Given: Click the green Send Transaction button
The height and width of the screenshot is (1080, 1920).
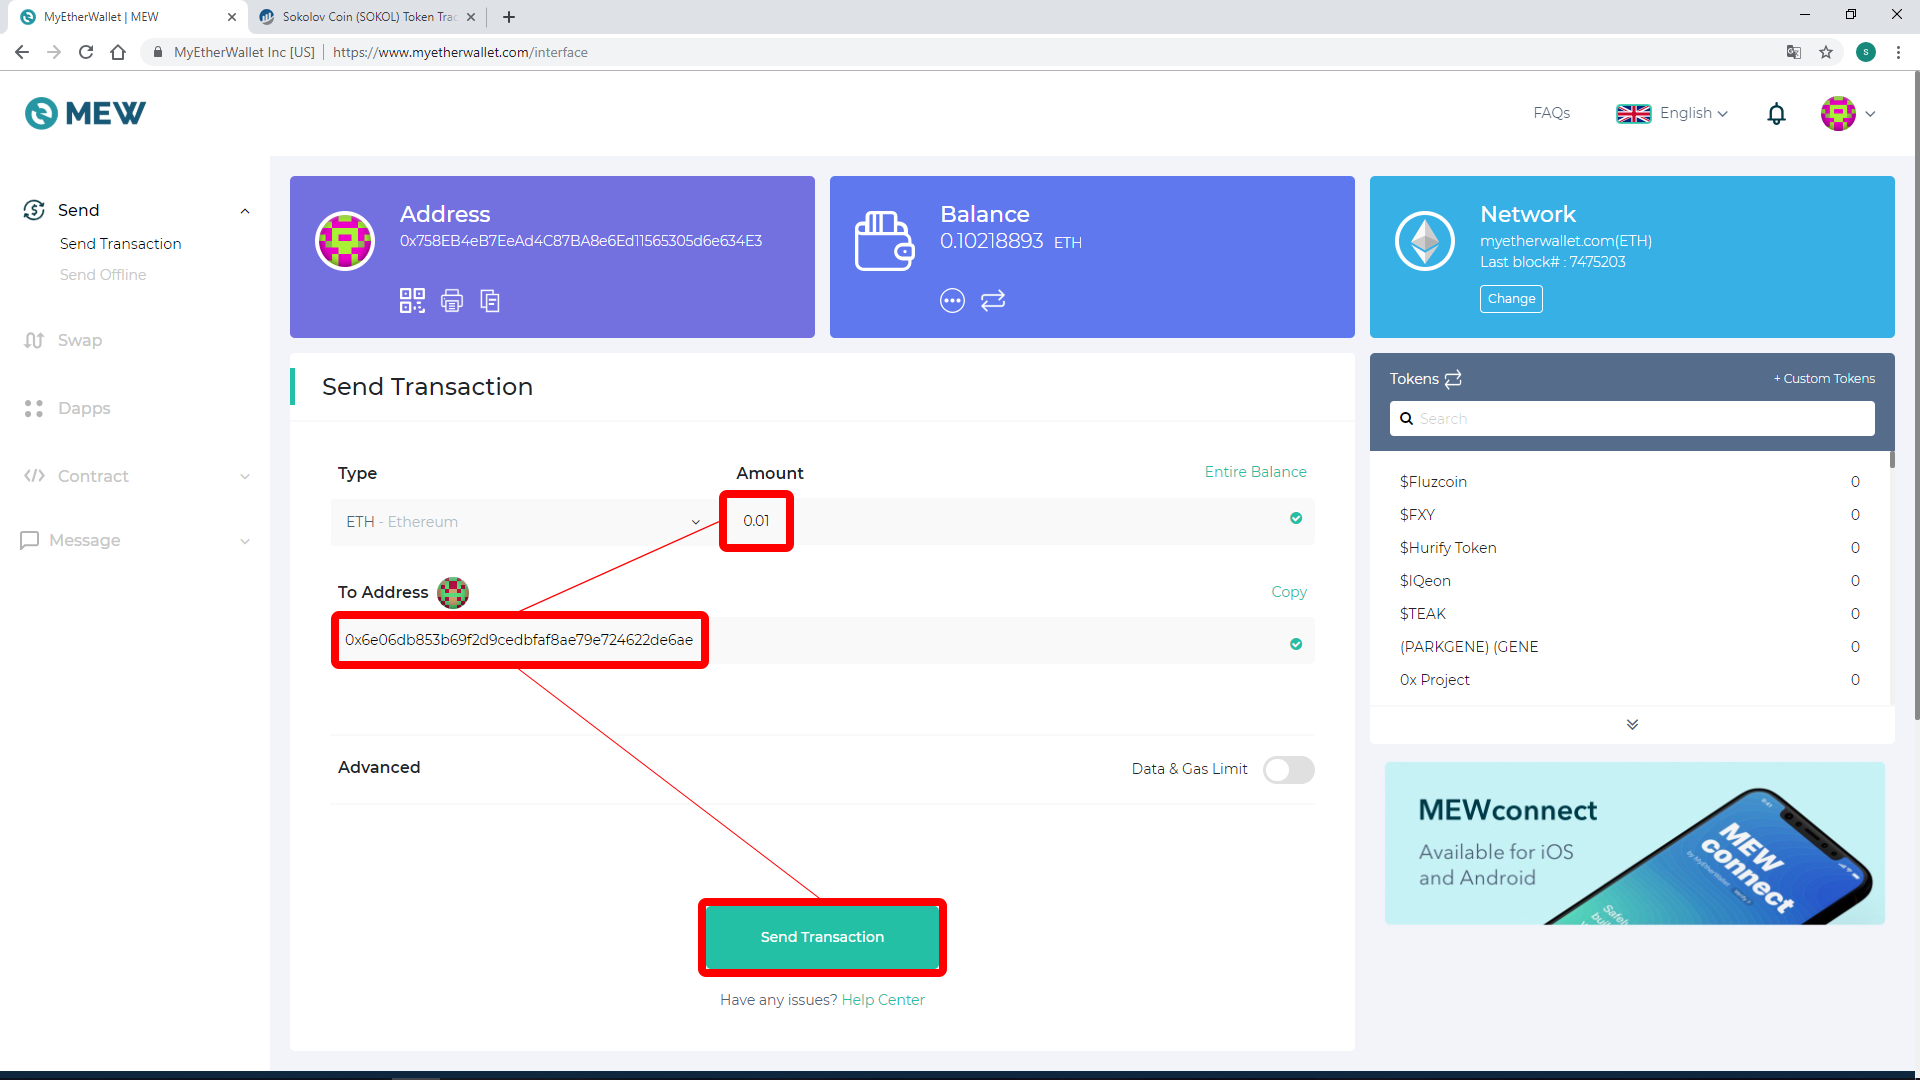Looking at the screenshot, I should pyautogui.click(x=822, y=937).
